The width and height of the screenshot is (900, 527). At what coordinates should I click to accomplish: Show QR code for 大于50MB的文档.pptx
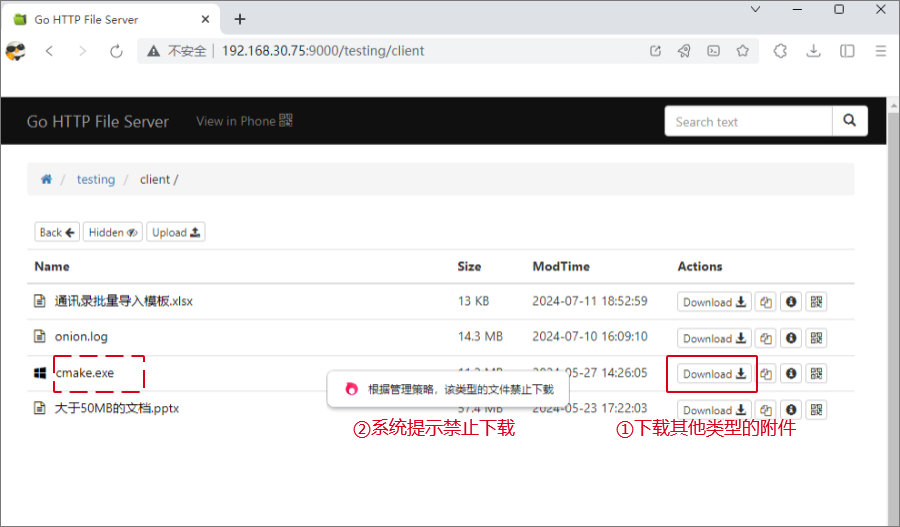tap(816, 410)
